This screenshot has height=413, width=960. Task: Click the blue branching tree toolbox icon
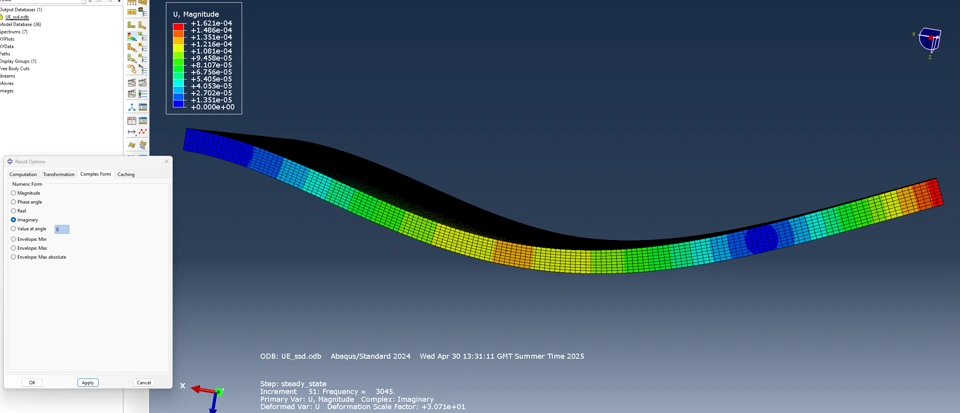tap(132, 107)
